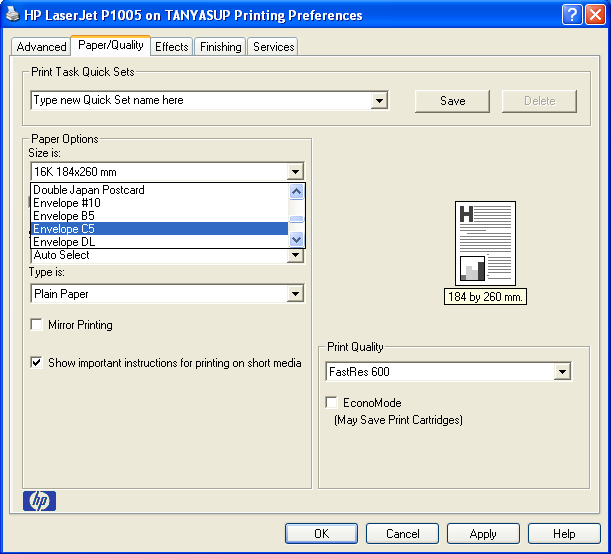Select the Paper/Quality tab

(x=111, y=45)
